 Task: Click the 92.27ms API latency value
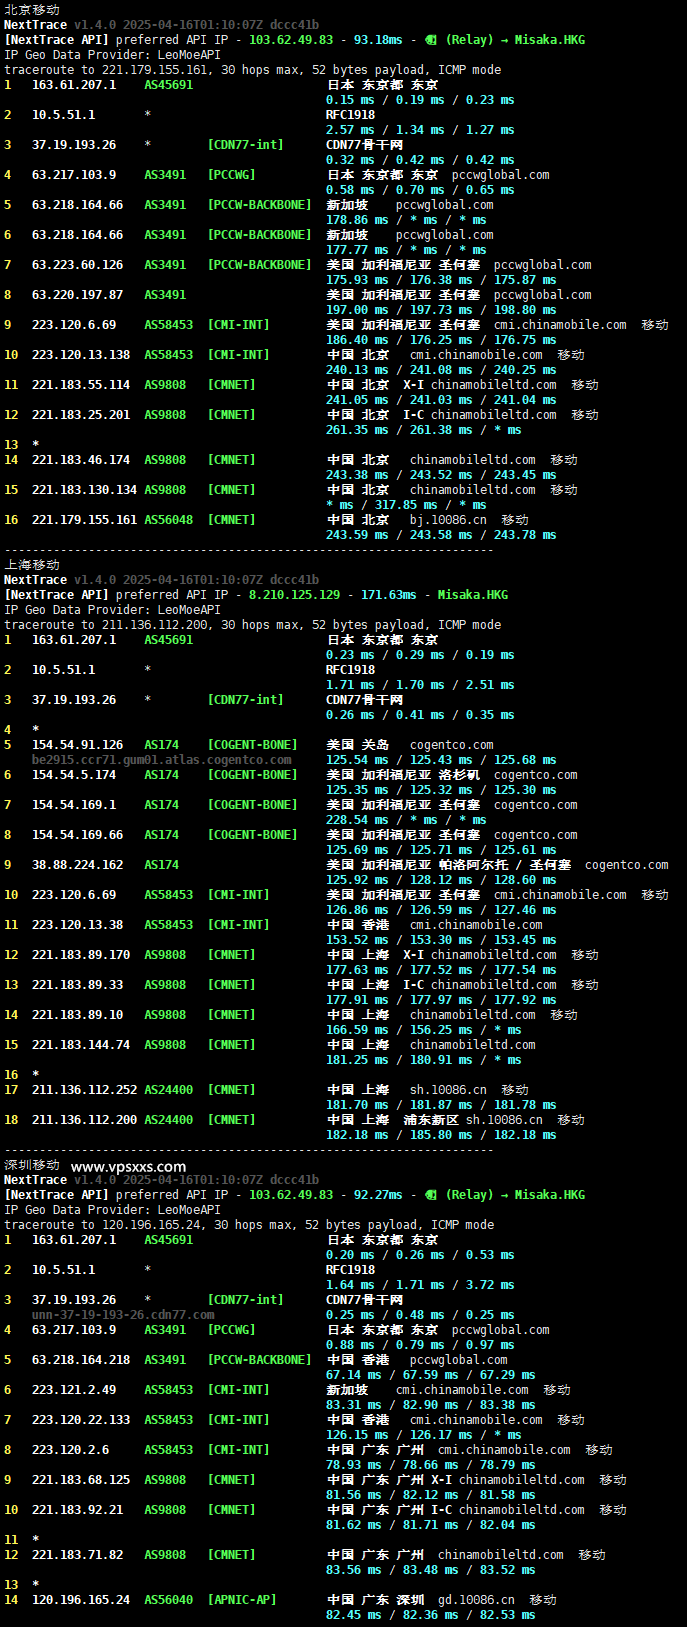click(x=378, y=1195)
